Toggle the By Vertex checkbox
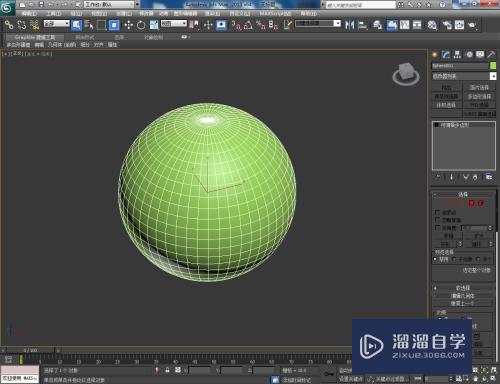Viewport: 500px width, 384px height. (438, 212)
